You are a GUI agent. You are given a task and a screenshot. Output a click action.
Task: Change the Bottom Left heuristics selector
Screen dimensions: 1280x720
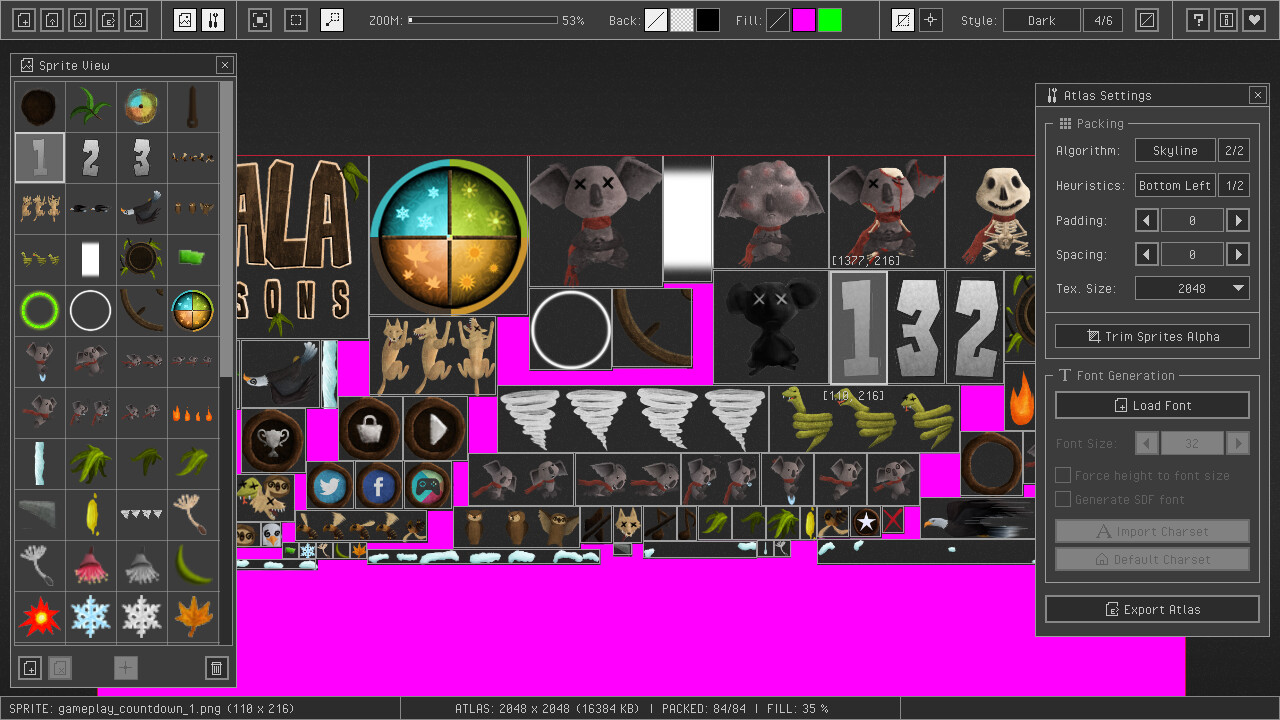[1175, 186]
